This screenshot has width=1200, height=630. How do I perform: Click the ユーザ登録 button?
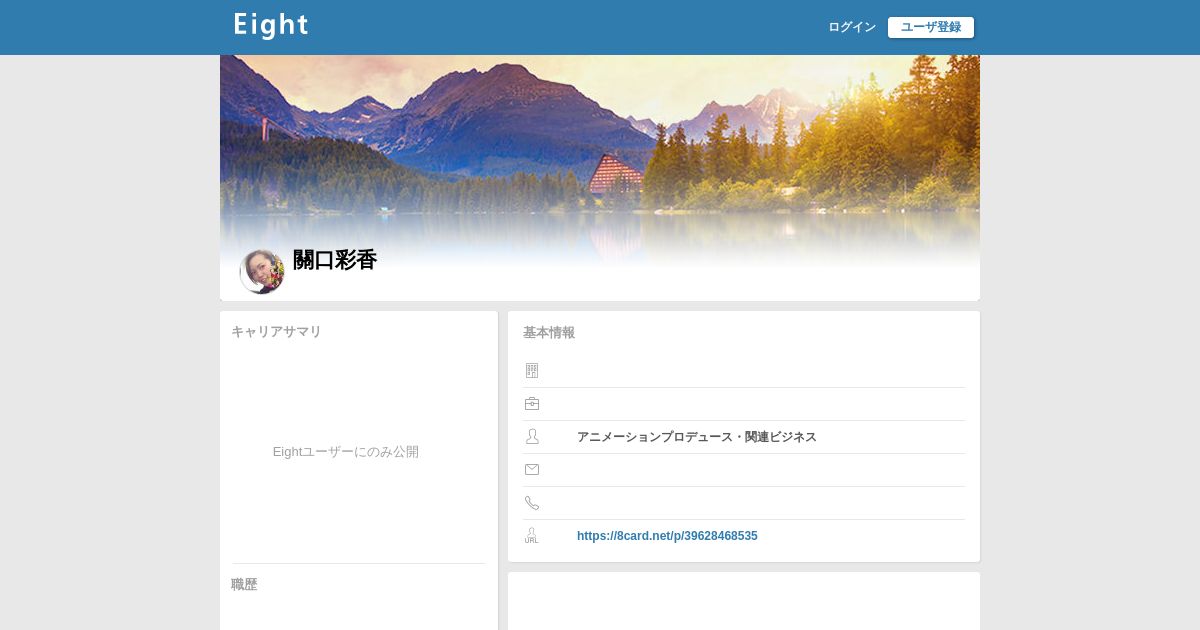tap(931, 27)
